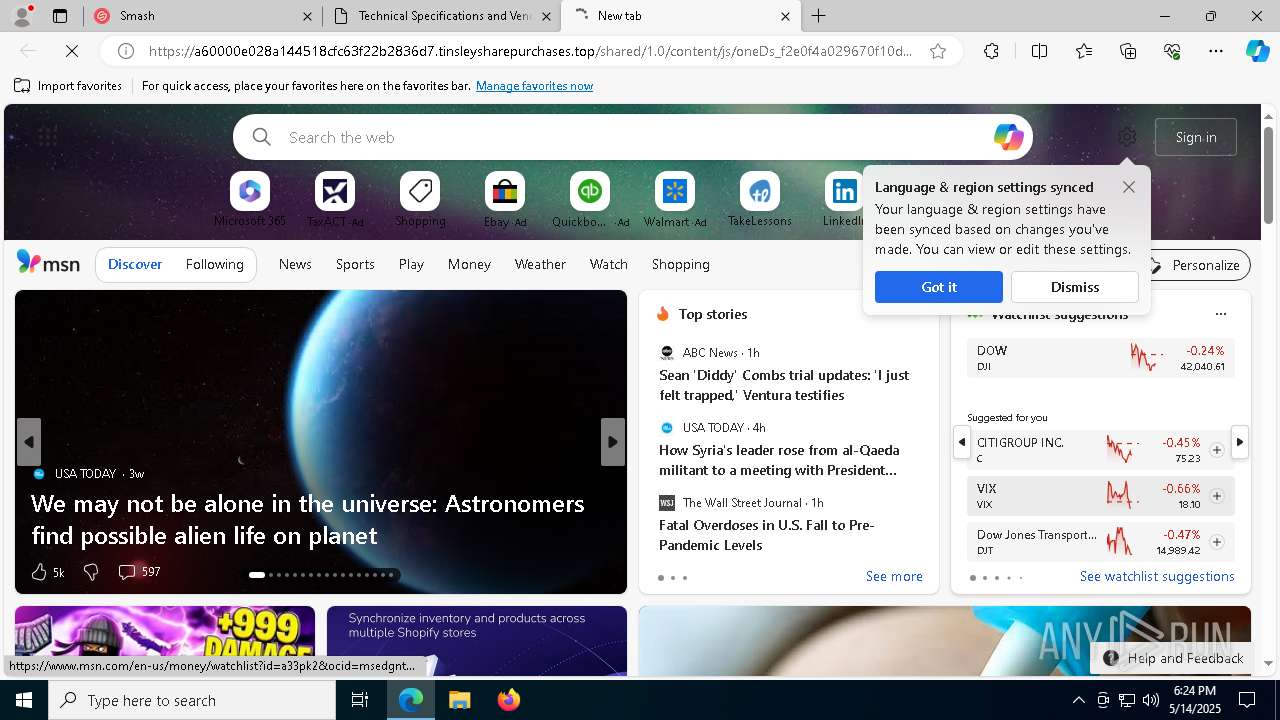Click the Search the web field
This screenshot has width=1280, height=720.
tap(632, 137)
